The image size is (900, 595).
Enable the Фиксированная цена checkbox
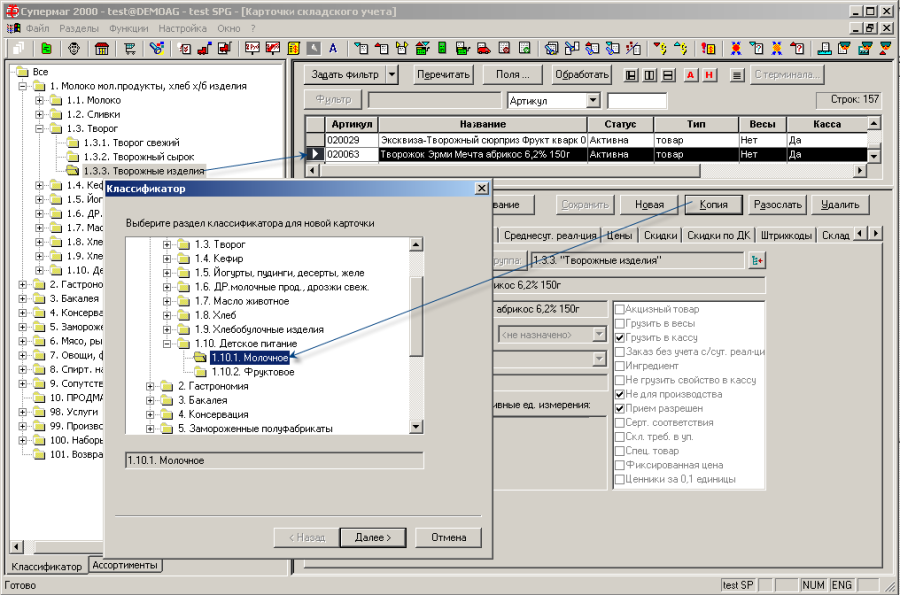[620, 465]
